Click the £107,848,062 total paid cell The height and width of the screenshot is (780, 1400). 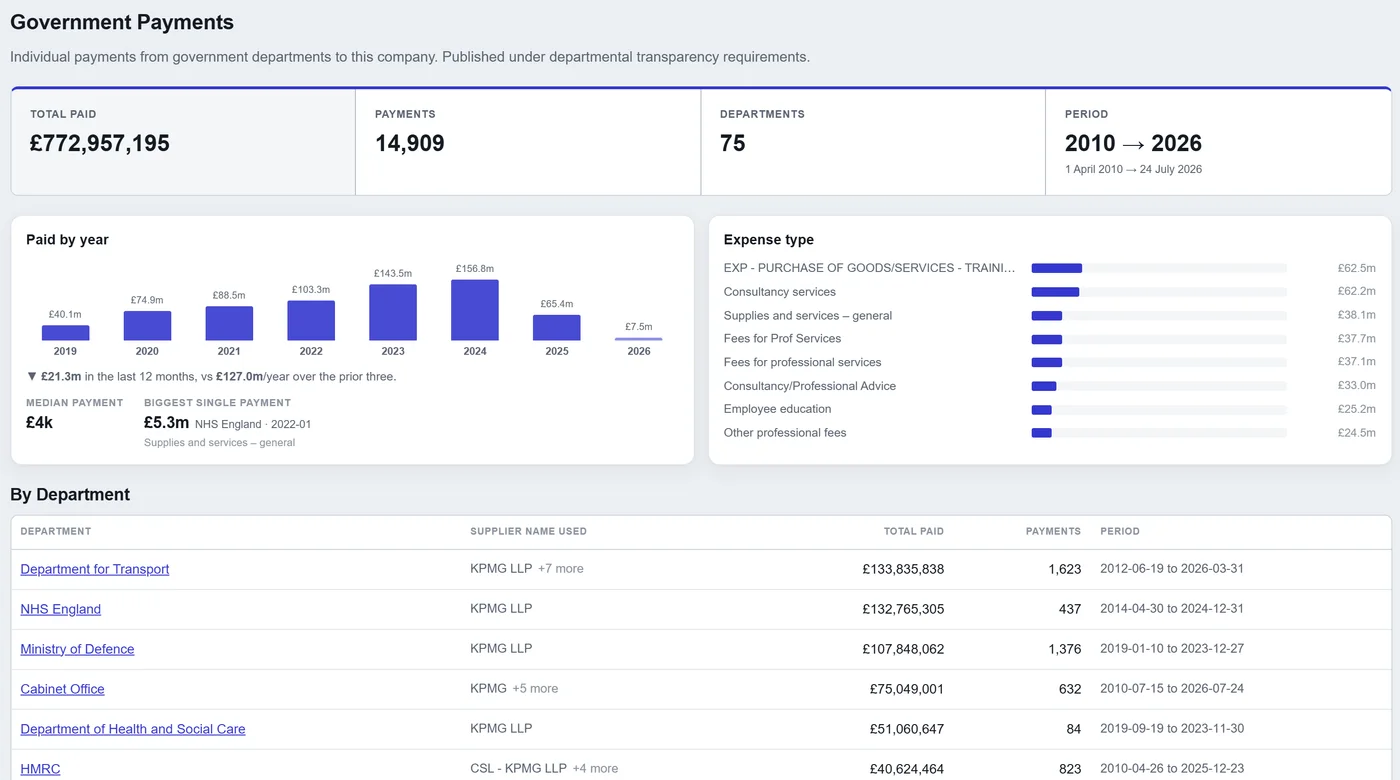tap(903, 649)
